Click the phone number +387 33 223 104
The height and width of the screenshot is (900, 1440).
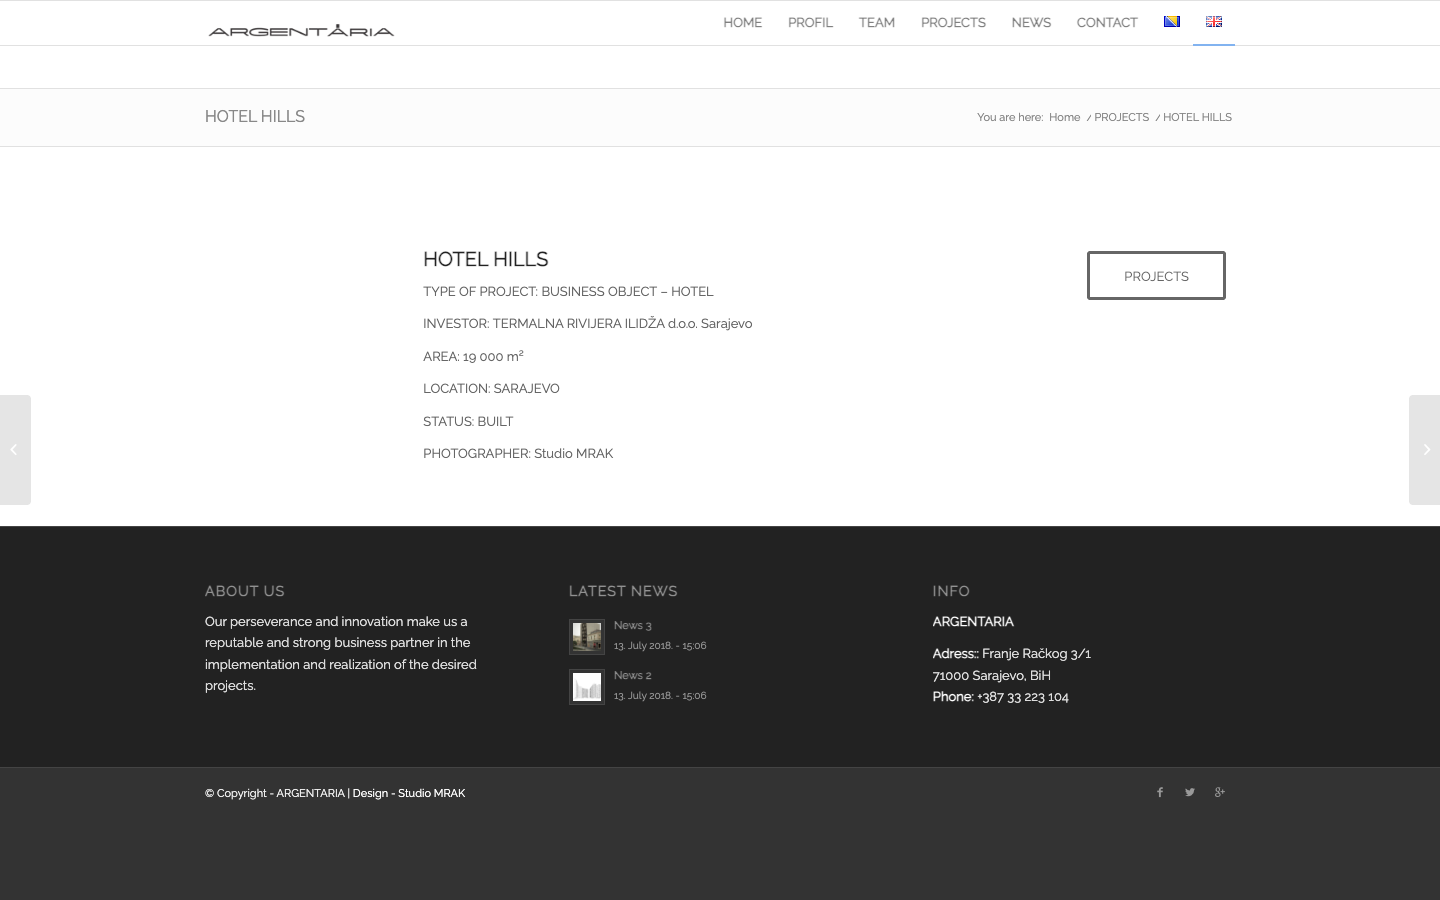pos(1022,697)
